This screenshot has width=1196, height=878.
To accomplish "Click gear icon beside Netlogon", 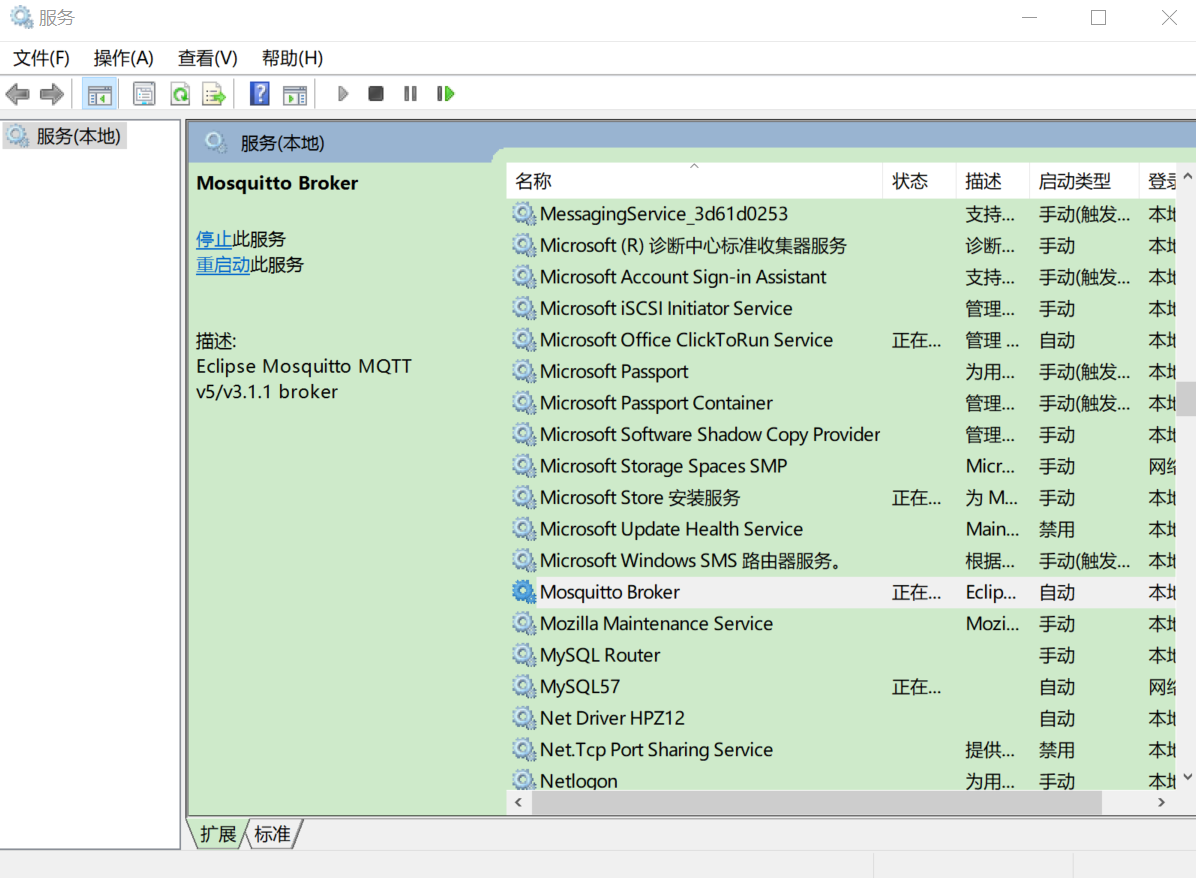I will click(523, 780).
